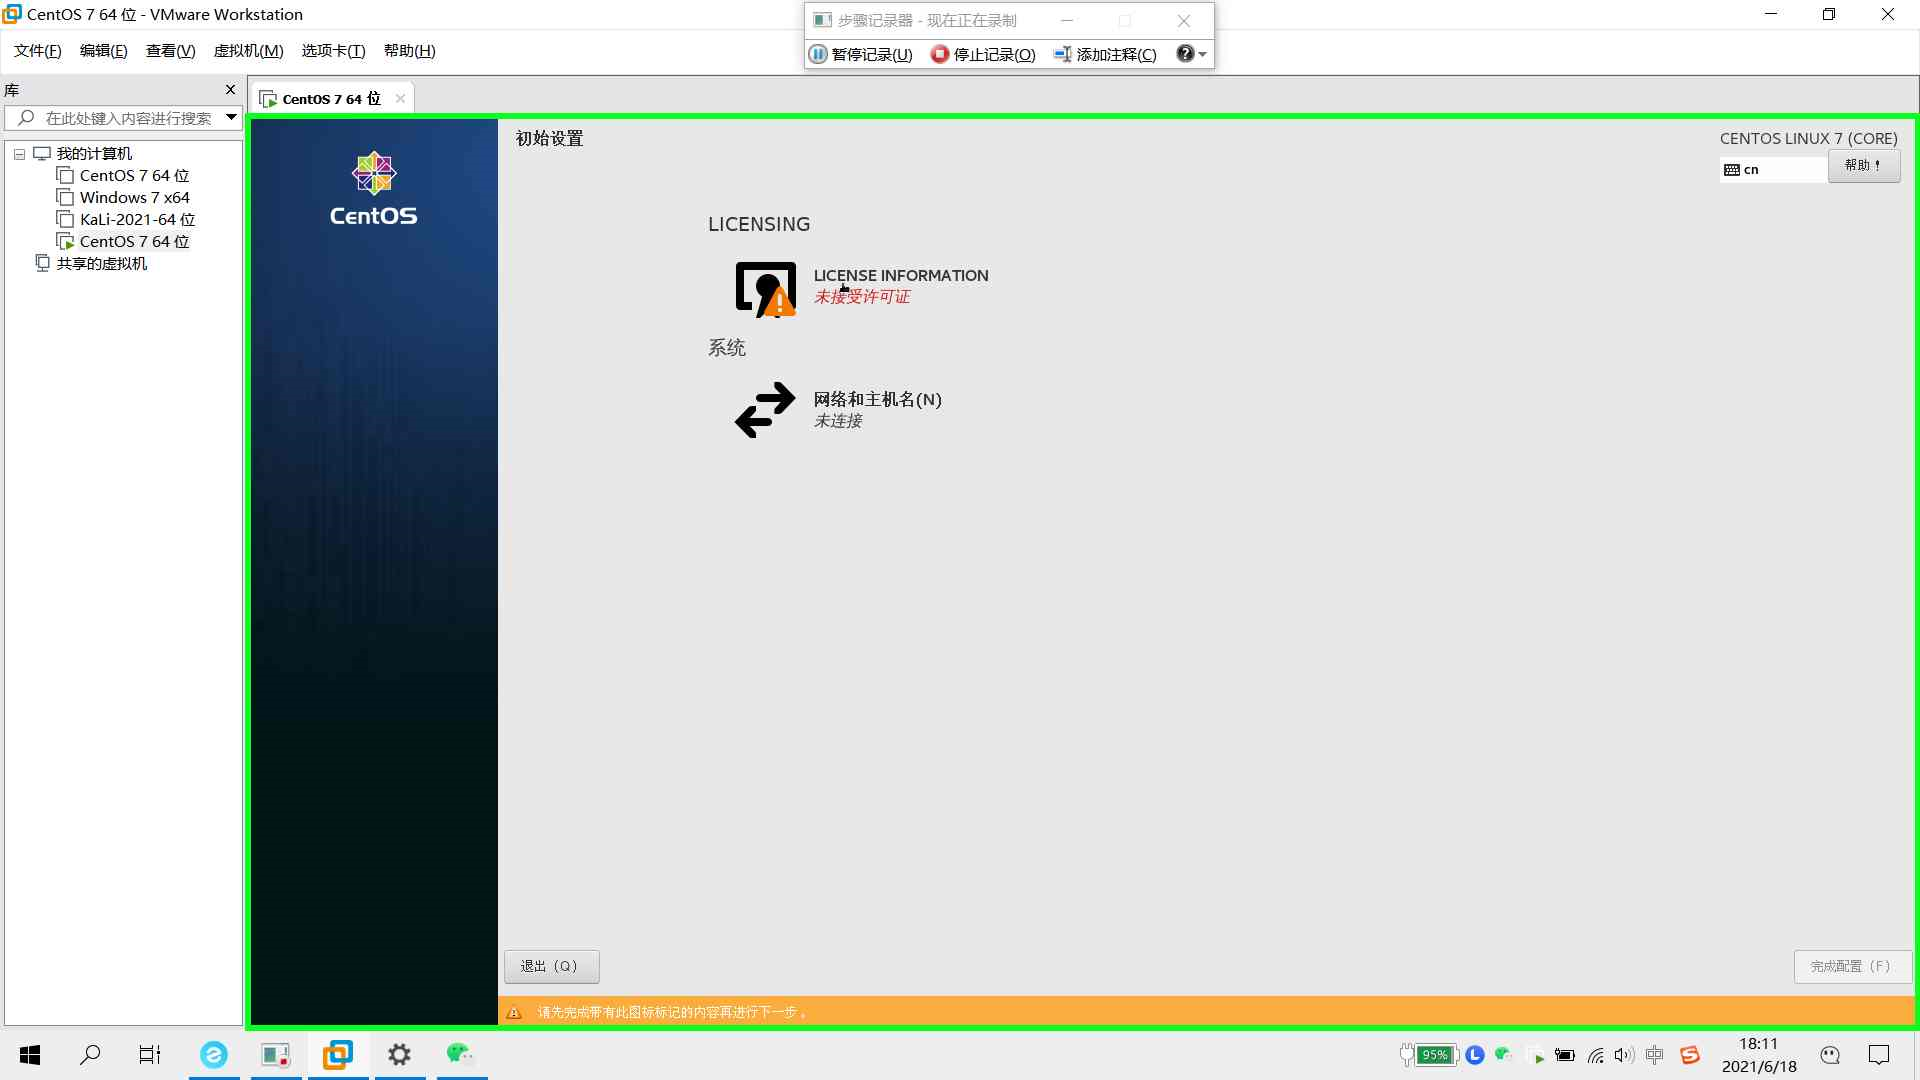Click the CentOS logo in the sidebar

tap(373, 189)
